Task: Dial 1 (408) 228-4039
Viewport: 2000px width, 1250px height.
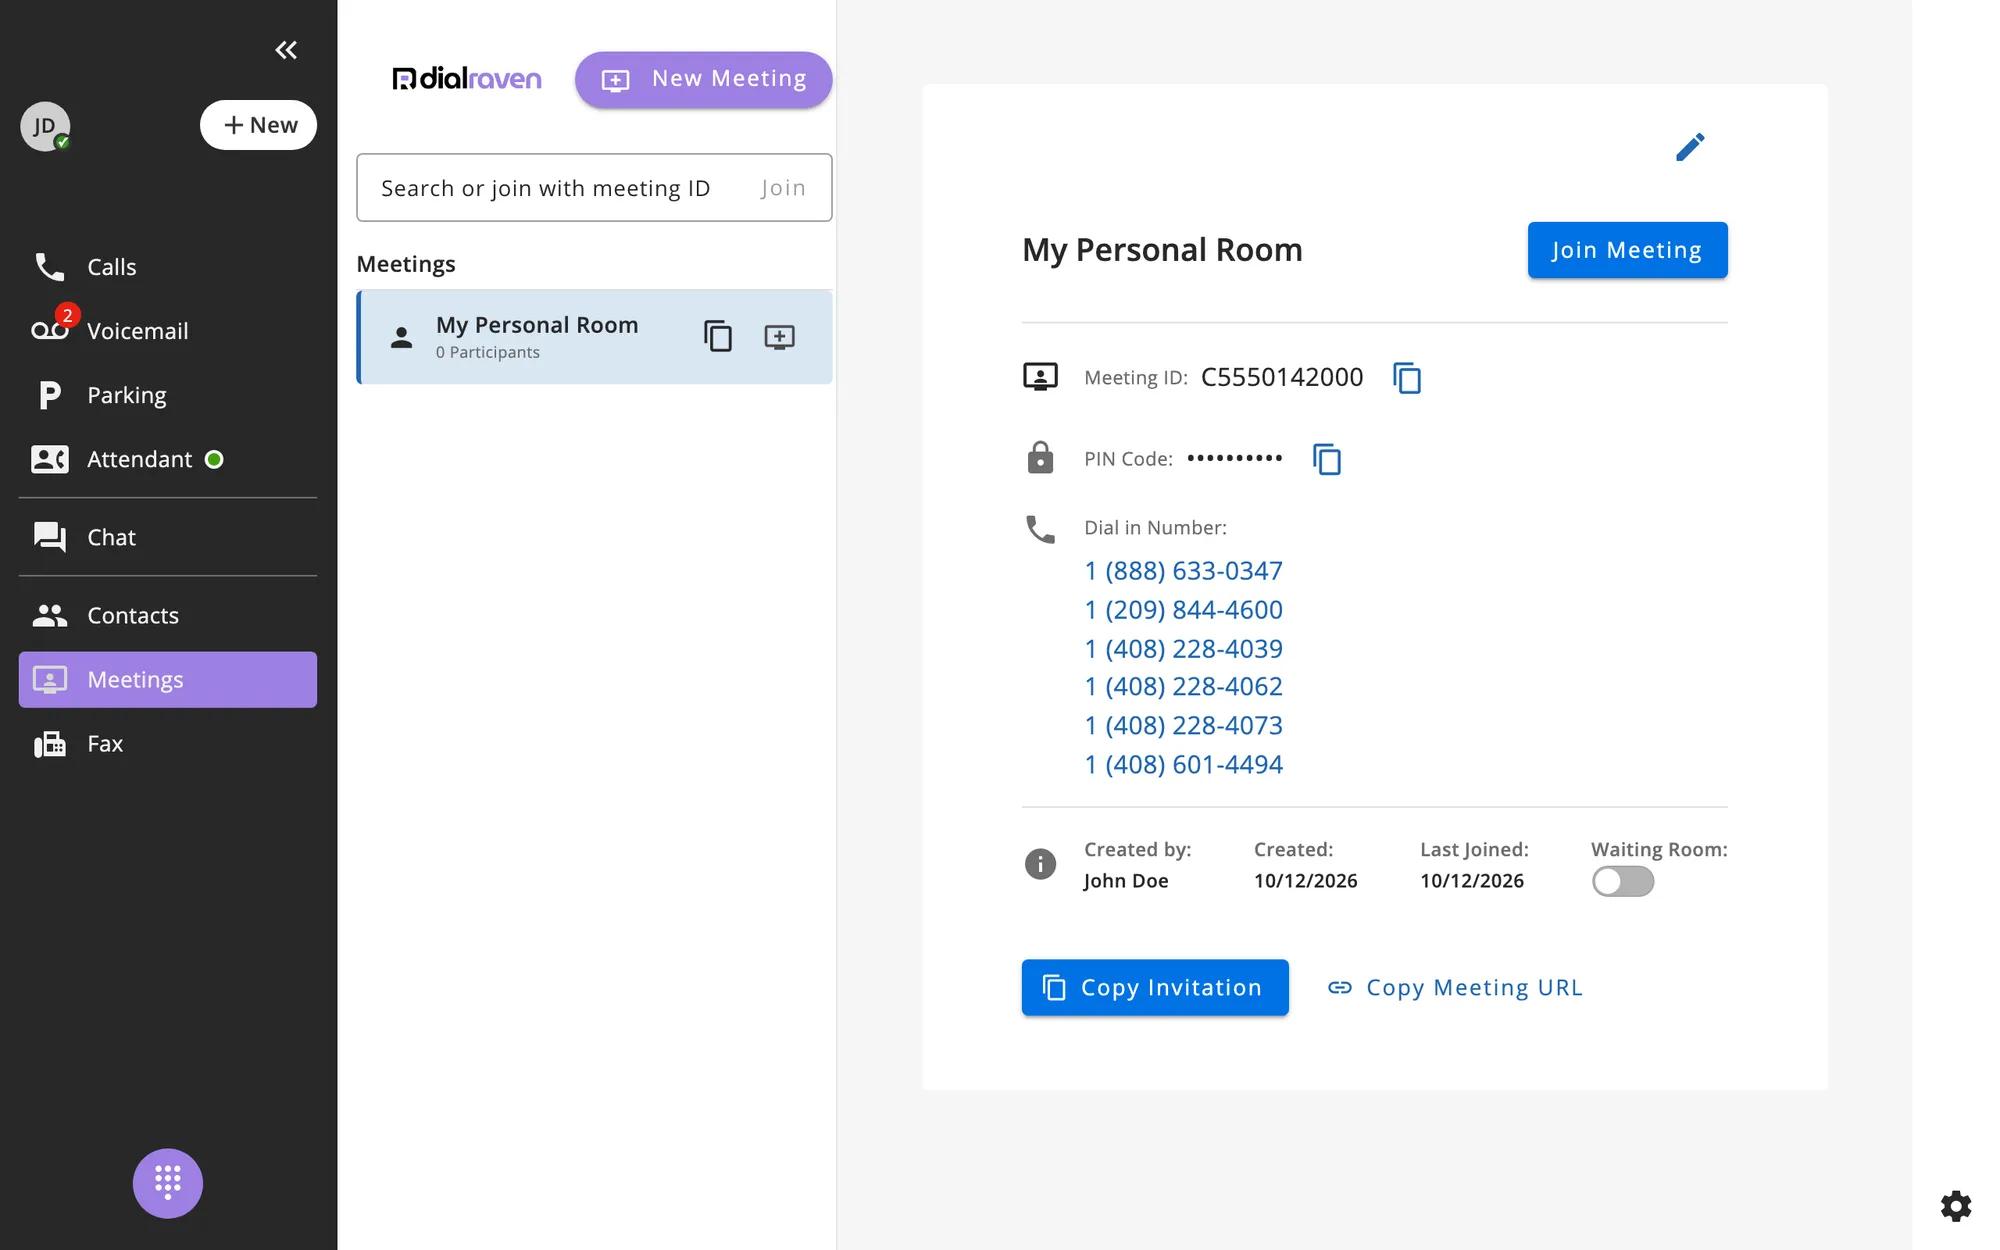Action: click(x=1183, y=649)
